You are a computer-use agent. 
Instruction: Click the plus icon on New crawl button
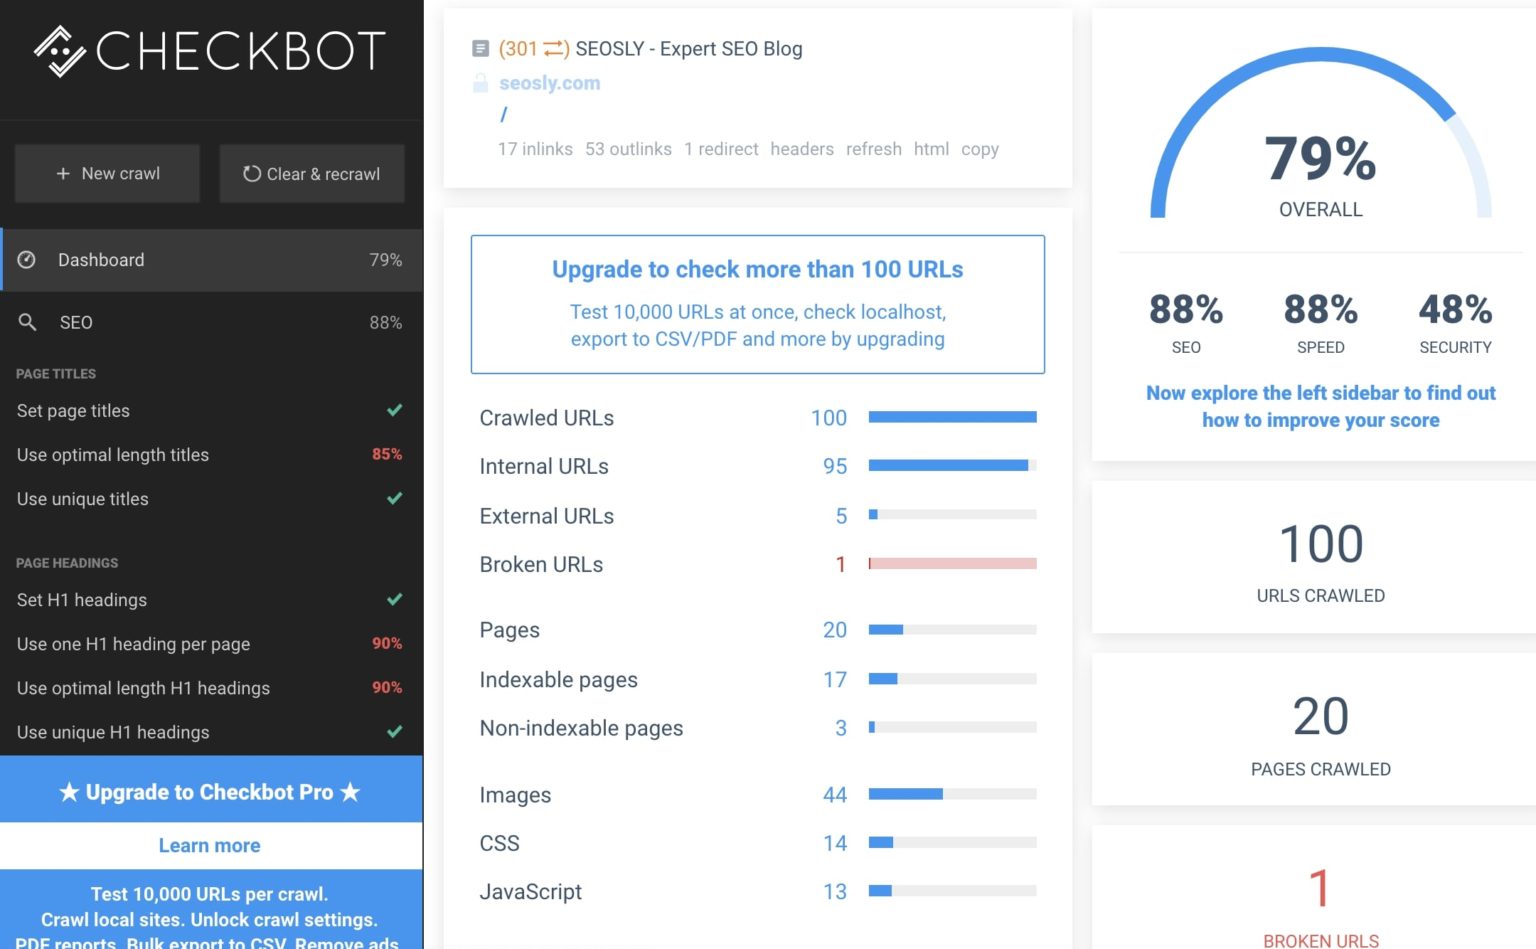tap(63, 173)
